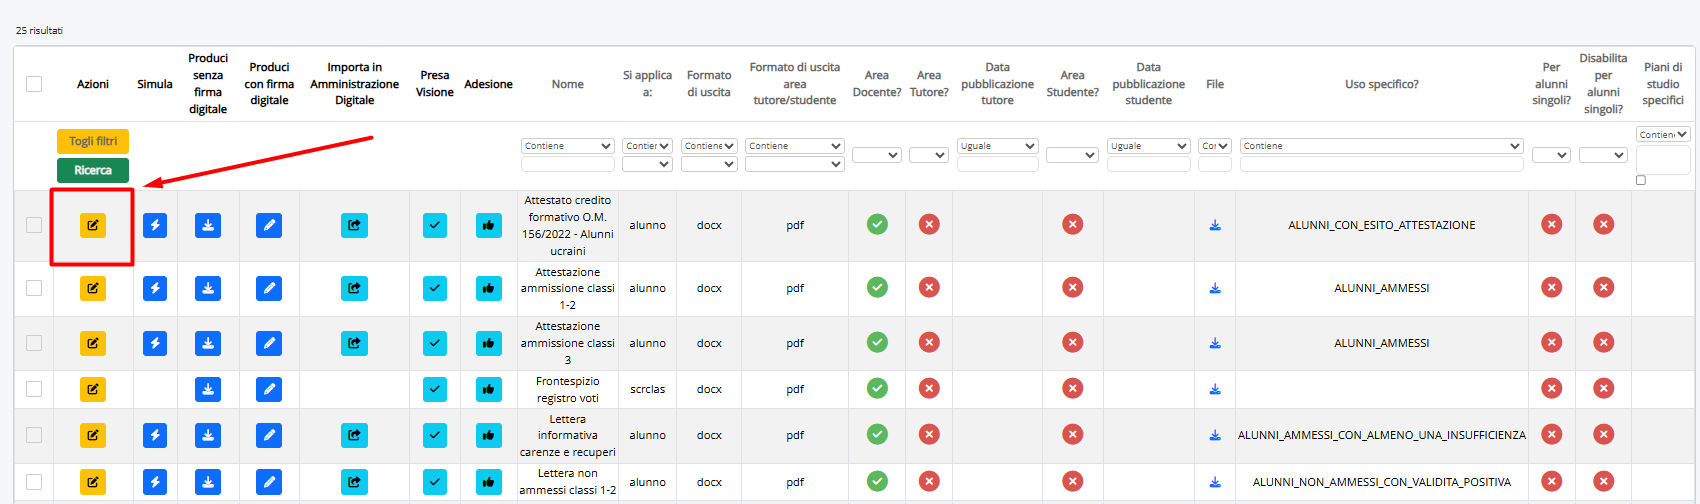Click the yellow edit icon for Attestato credito formativo

(92, 225)
